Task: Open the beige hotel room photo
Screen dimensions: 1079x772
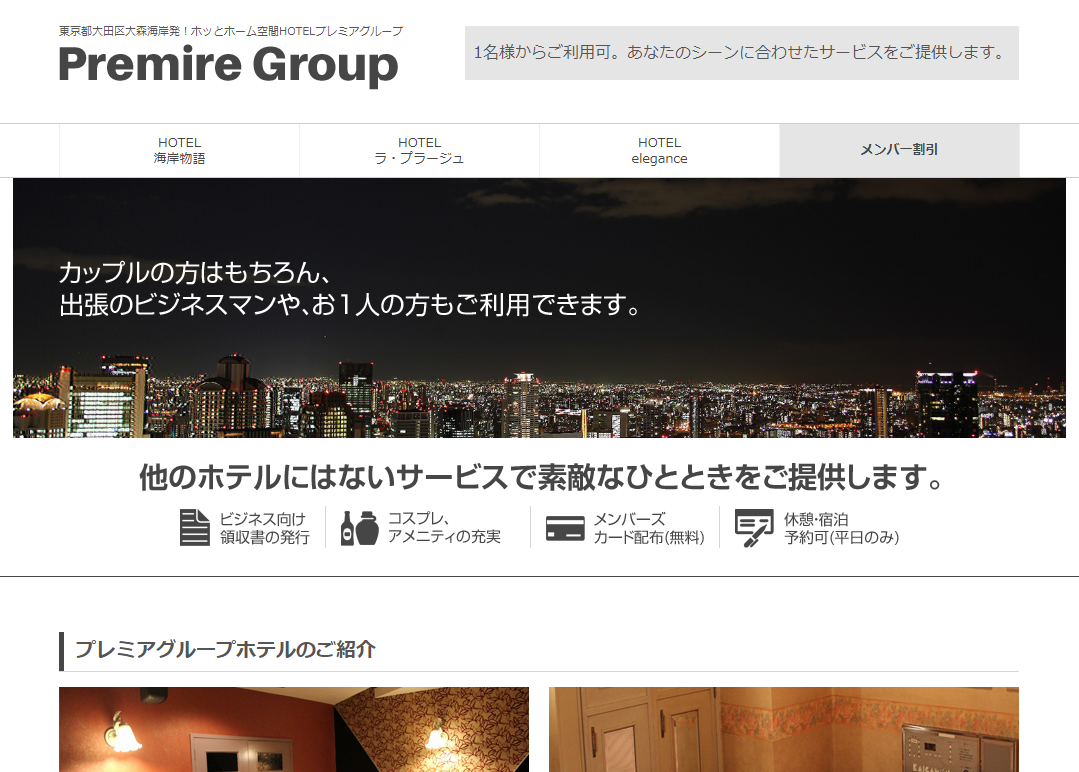Action: tap(784, 729)
